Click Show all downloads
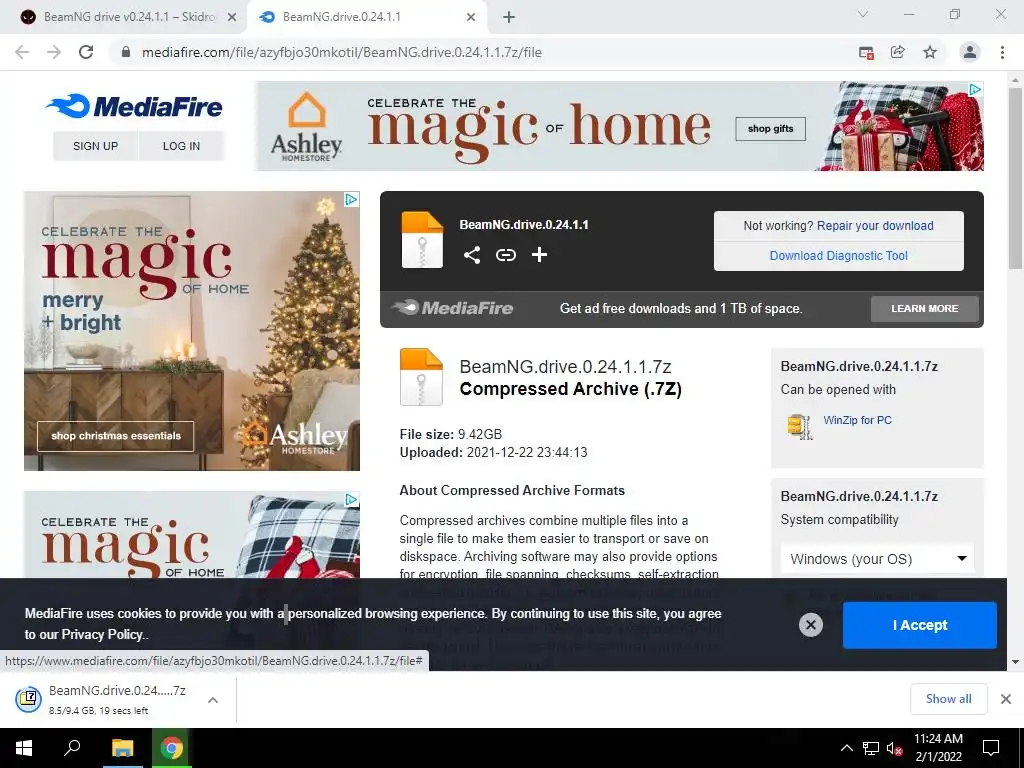 948,699
